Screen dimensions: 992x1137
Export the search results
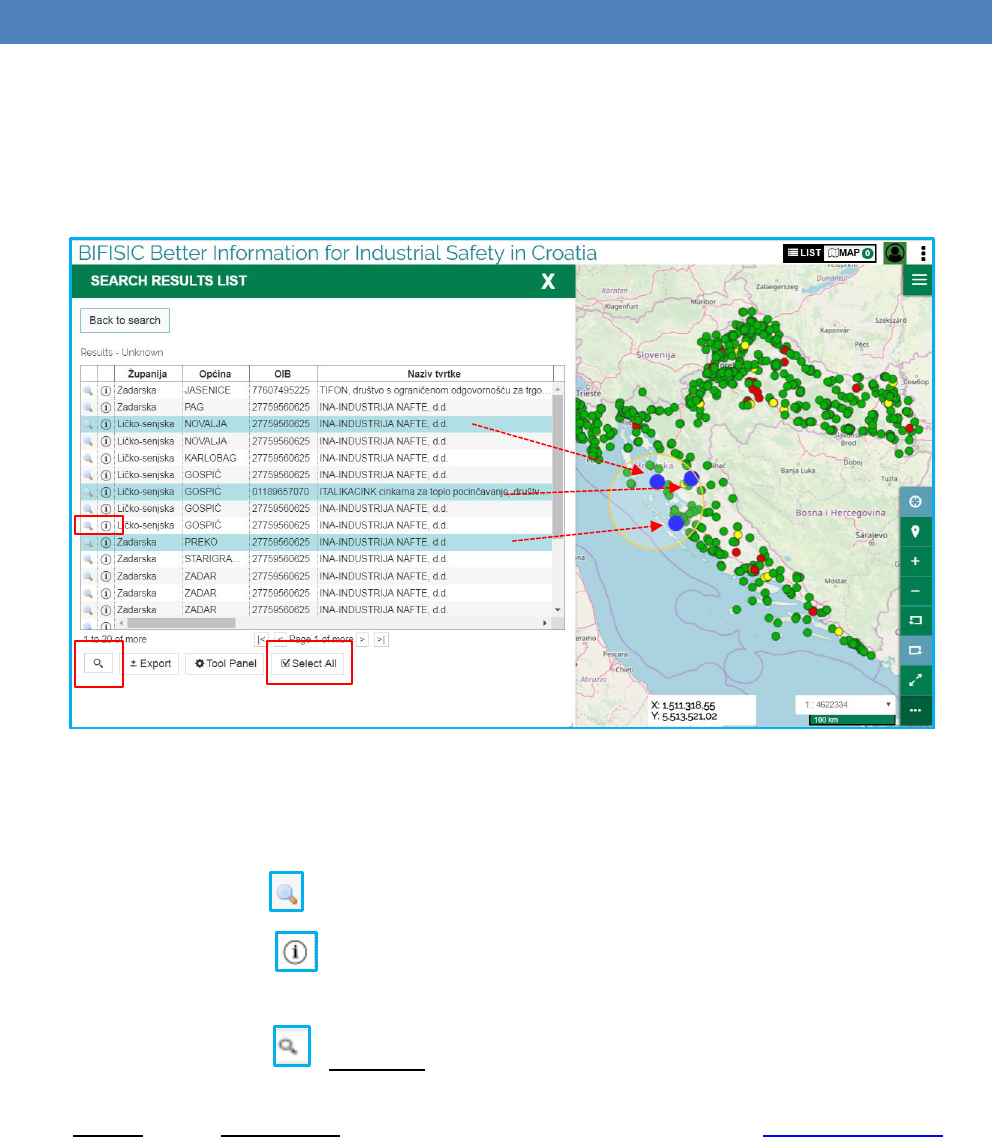[150, 663]
